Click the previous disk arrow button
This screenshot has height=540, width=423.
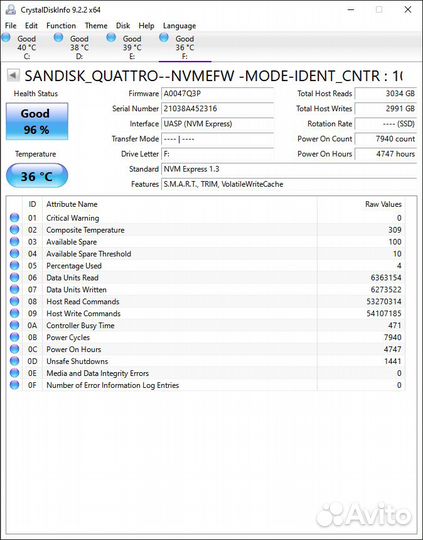(13, 75)
